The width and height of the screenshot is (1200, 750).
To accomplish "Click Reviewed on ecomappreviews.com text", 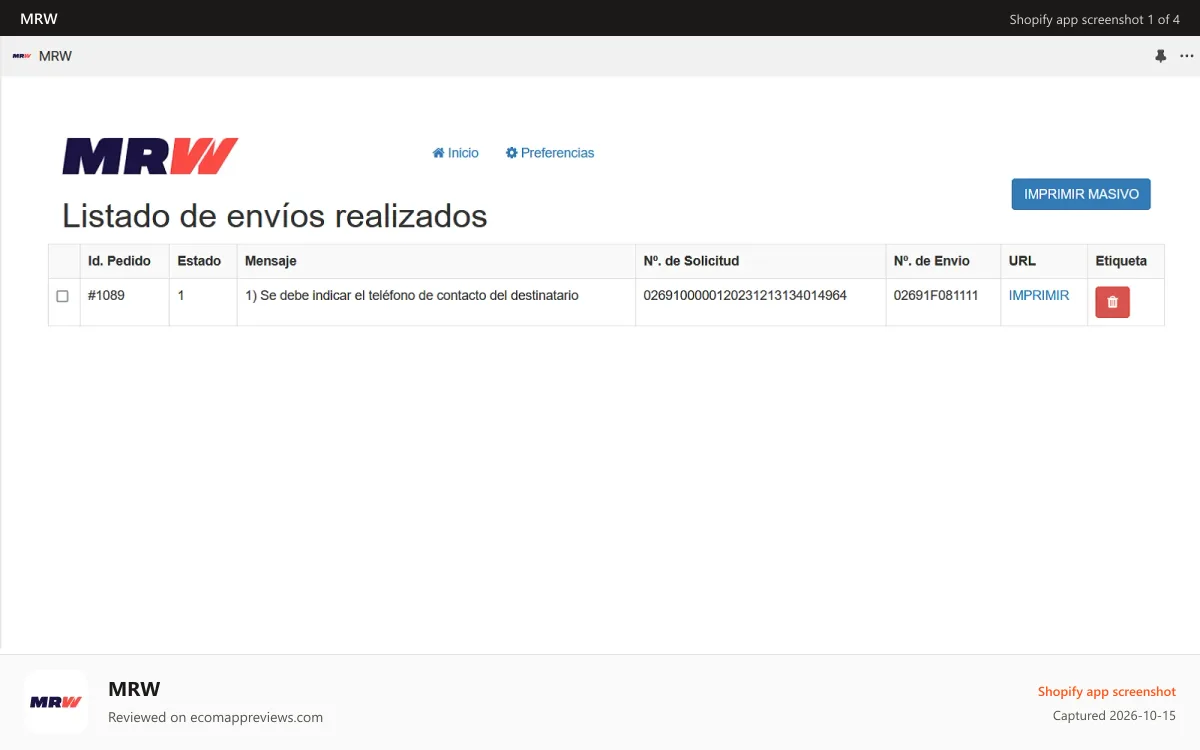I will pyautogui.click(x=215, y=717).
